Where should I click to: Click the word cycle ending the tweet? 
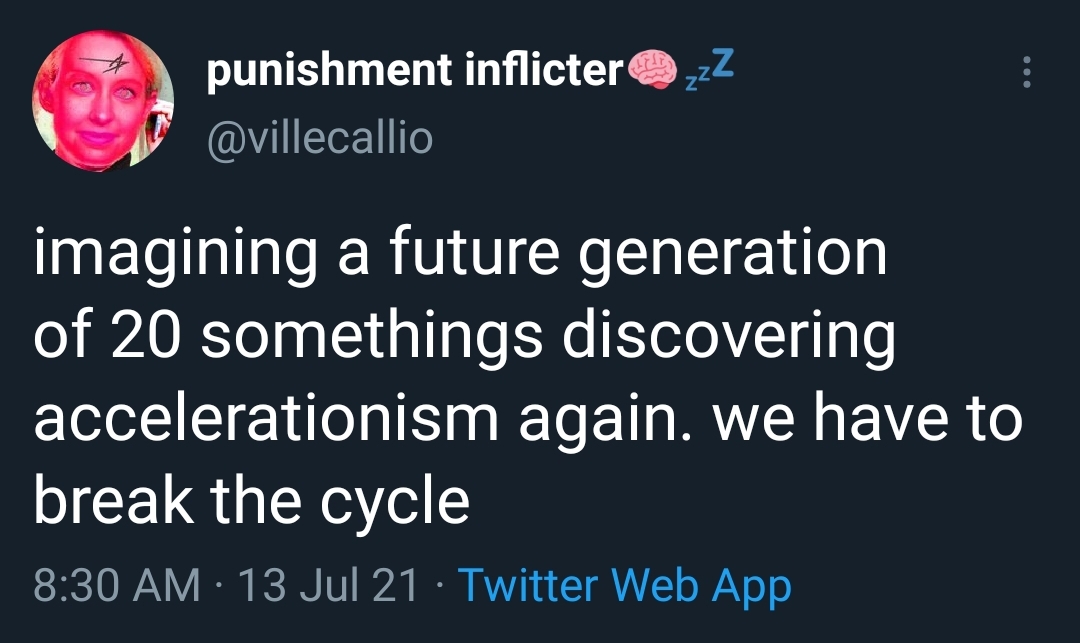point(398,500)
